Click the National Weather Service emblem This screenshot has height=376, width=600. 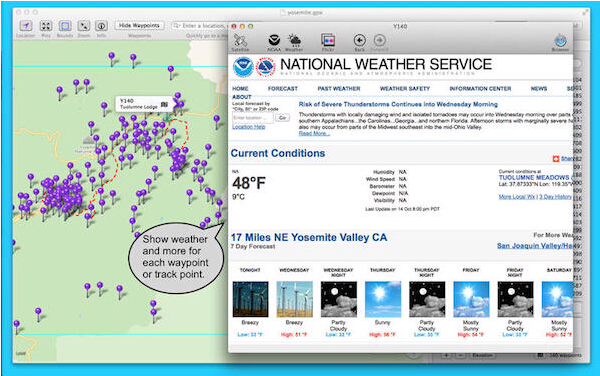[266, 67]
